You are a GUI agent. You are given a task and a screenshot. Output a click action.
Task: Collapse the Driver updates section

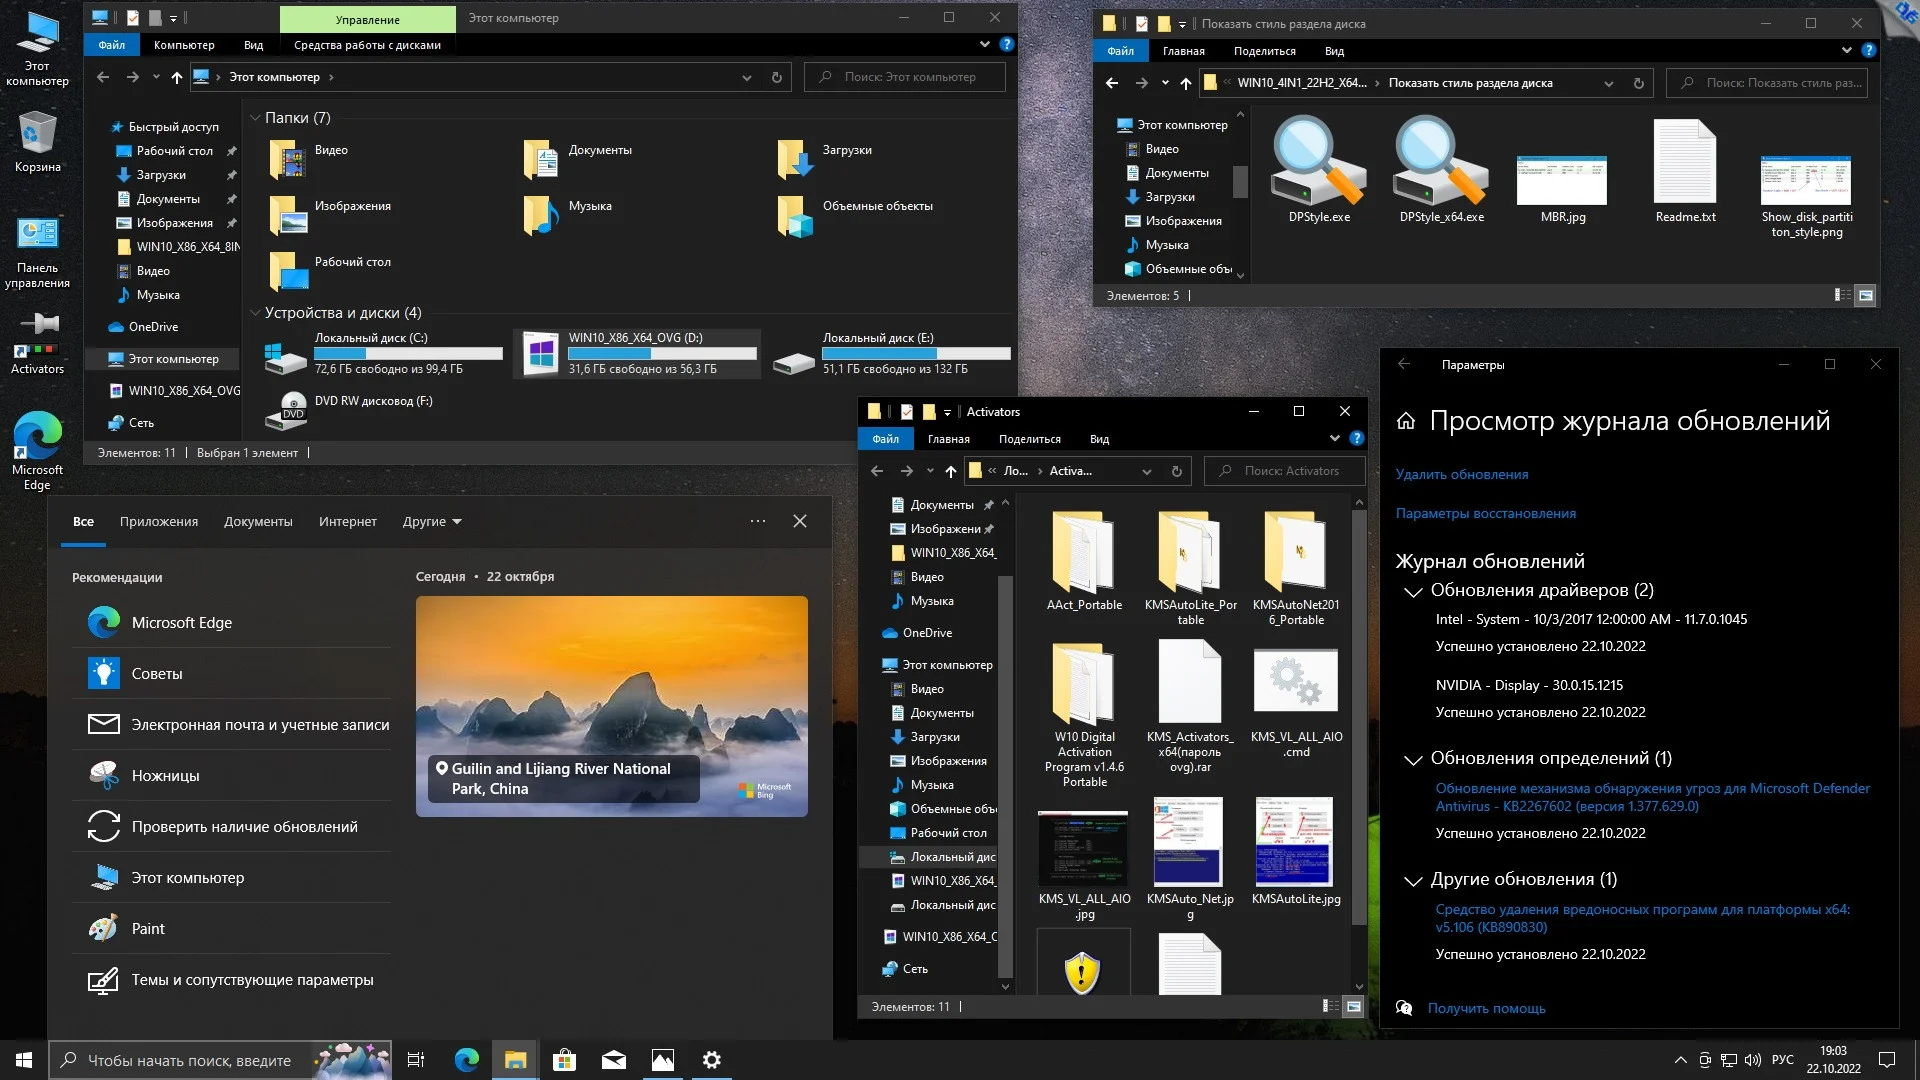[1413, 592]
